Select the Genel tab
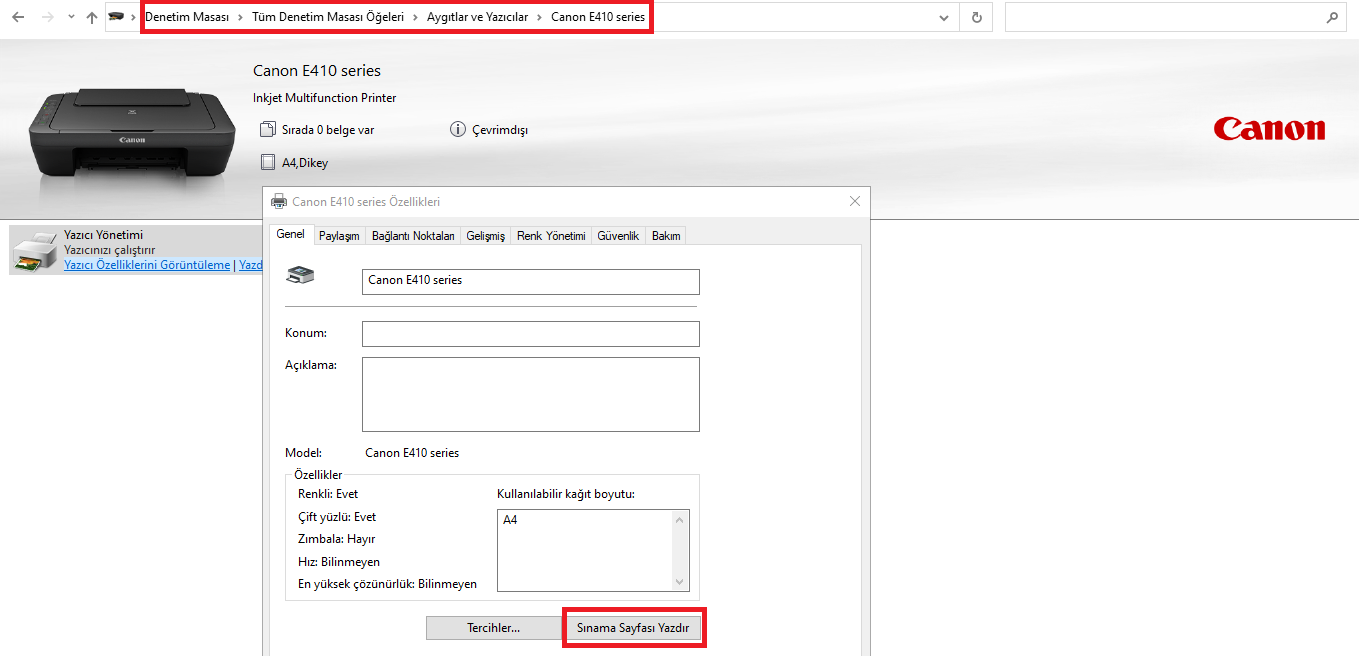The height and width of the screenshot is (656, 1359). 290,234
